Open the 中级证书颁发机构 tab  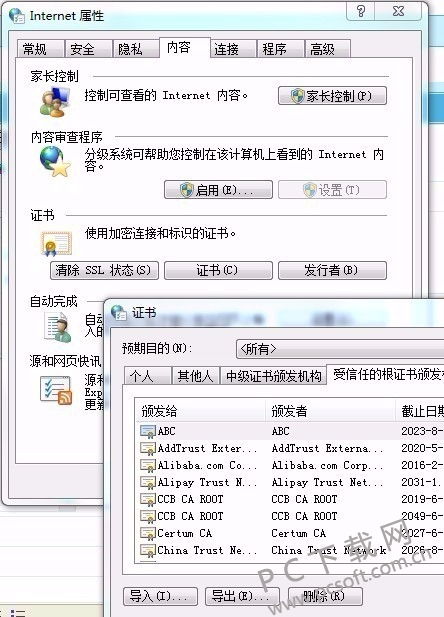(274, 376)
